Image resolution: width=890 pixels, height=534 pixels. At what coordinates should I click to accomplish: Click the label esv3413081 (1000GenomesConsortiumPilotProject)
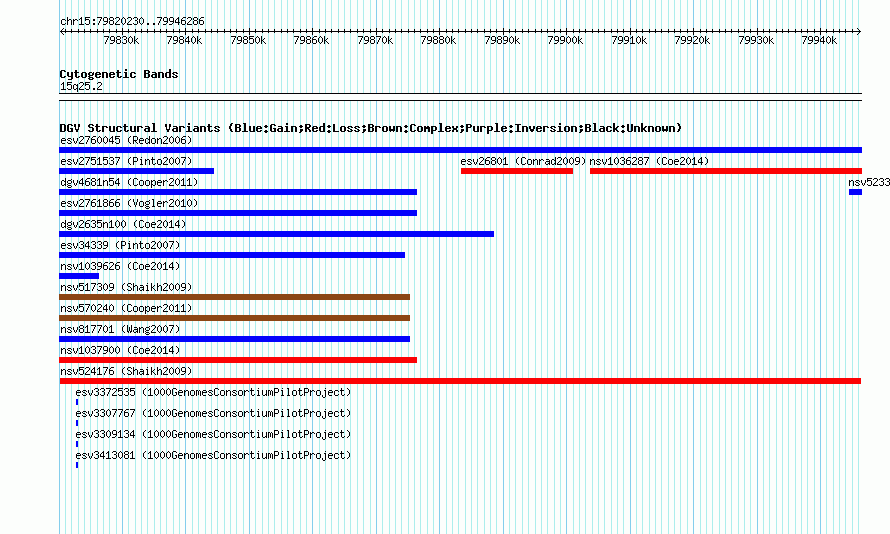pyautogui.click(x=213, y=455)
